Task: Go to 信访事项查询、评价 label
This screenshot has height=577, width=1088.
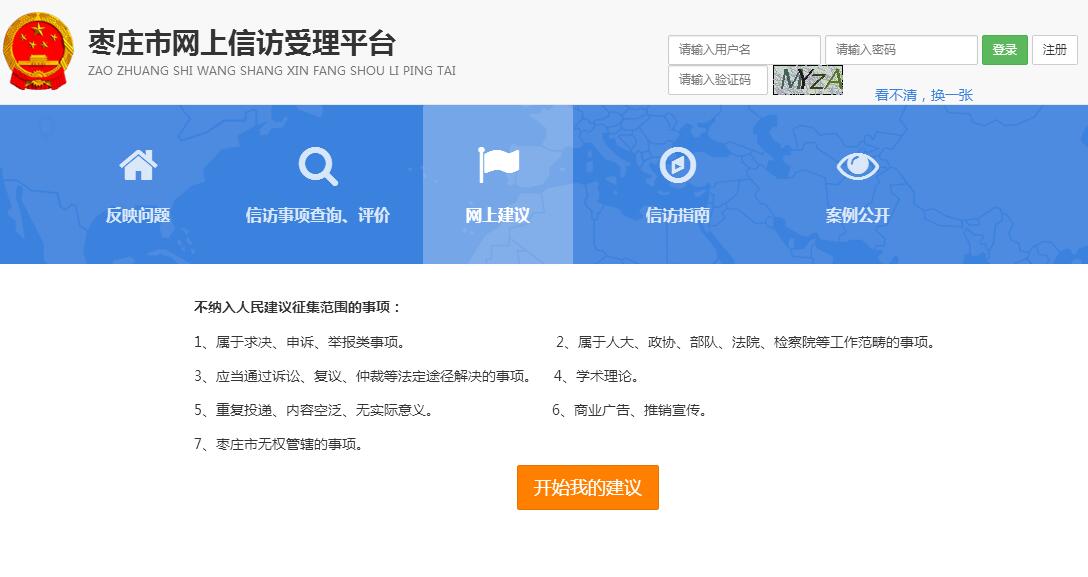Action: [318, 215]
